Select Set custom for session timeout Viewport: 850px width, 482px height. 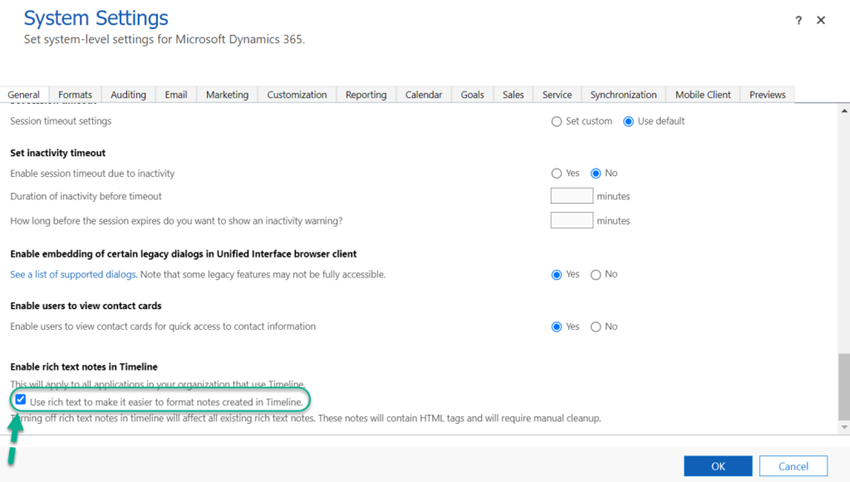coord(556,121)
